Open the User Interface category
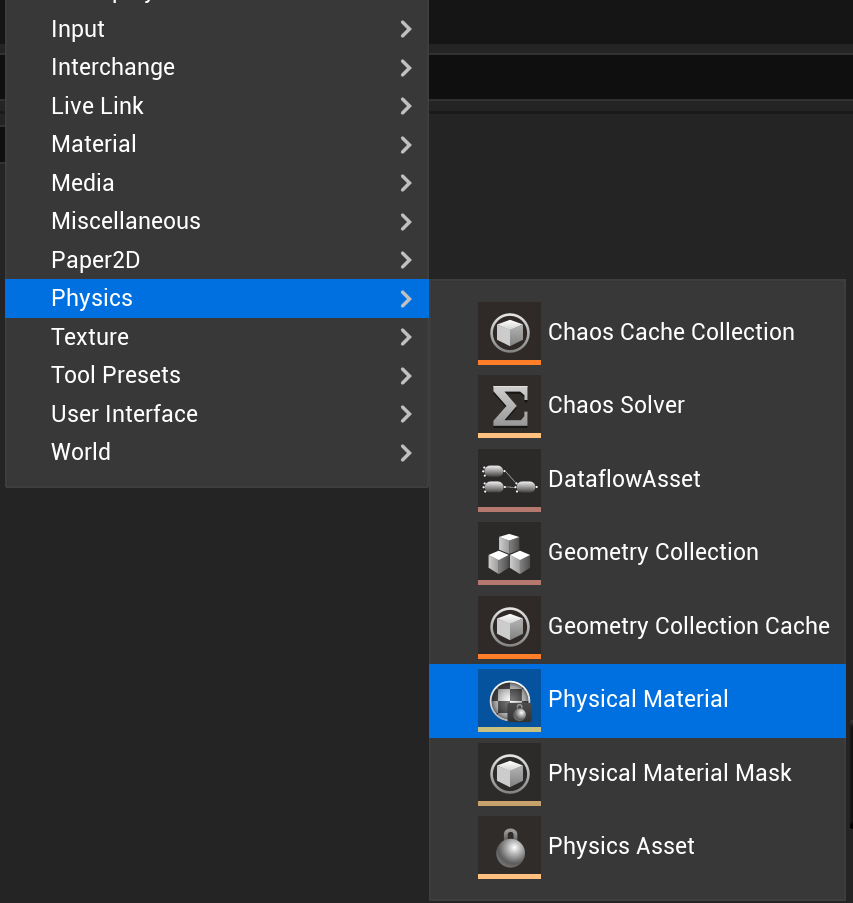 125,414
